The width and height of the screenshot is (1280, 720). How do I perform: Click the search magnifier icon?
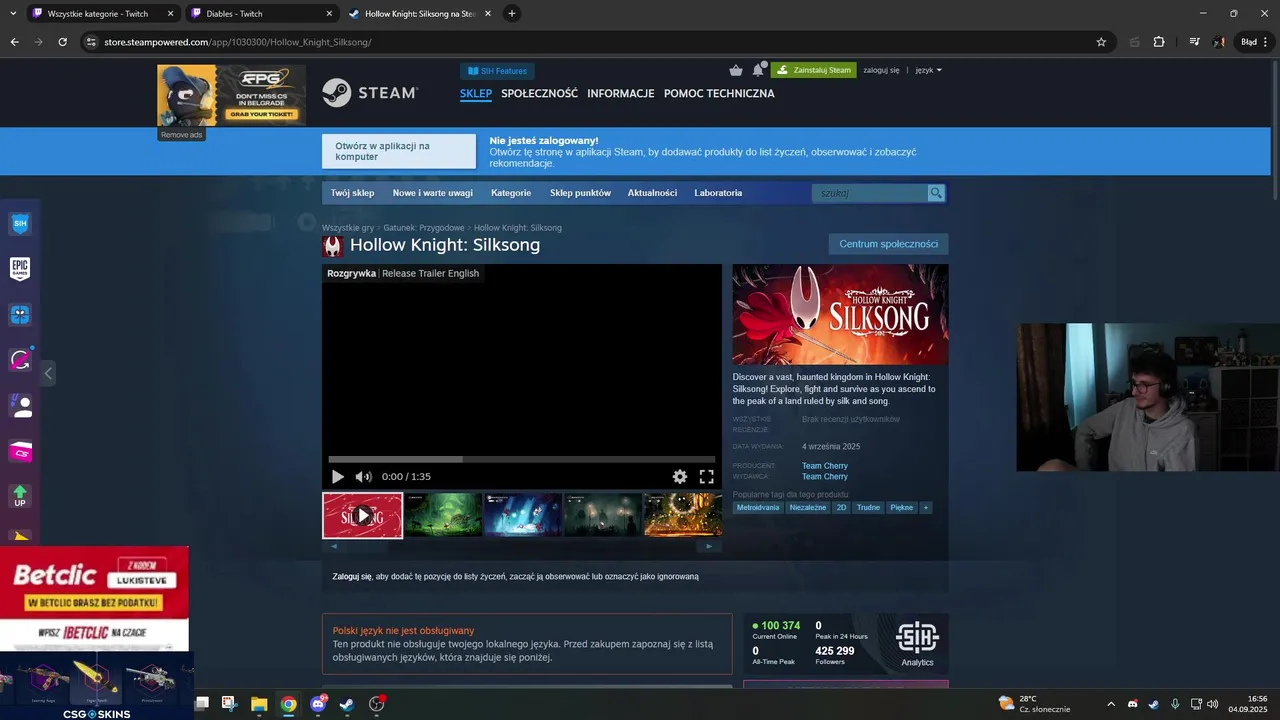click(936, 193)
